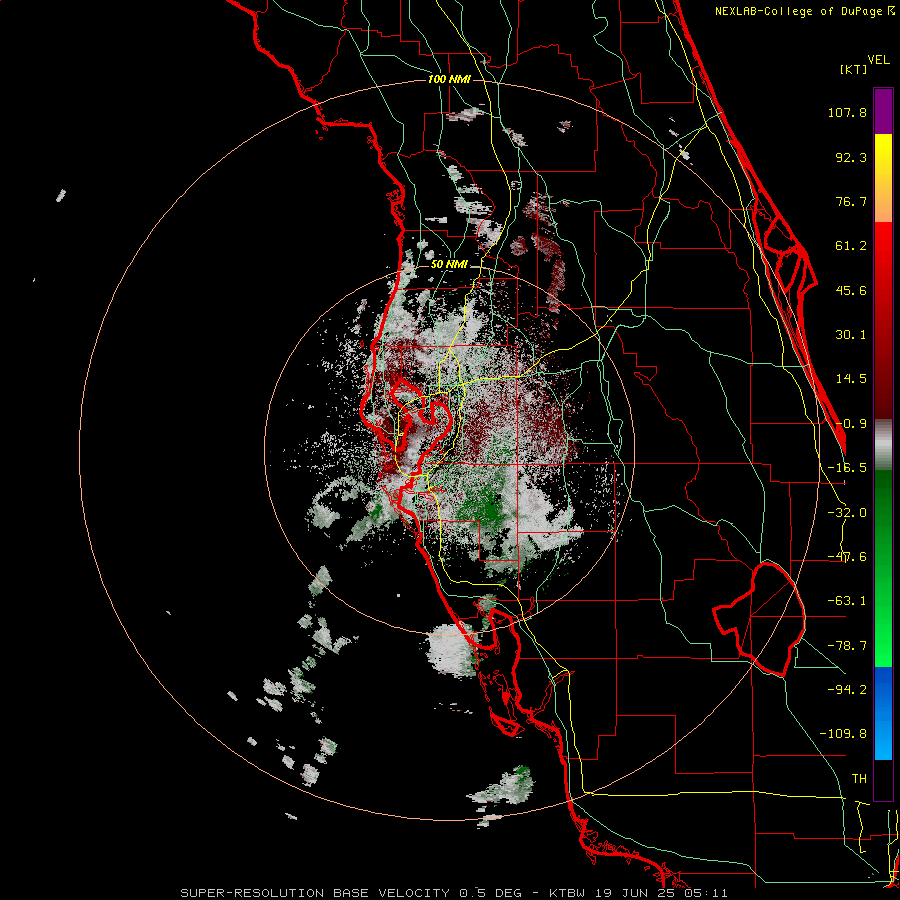Select the 14.5 legend value

pos(851,379)
